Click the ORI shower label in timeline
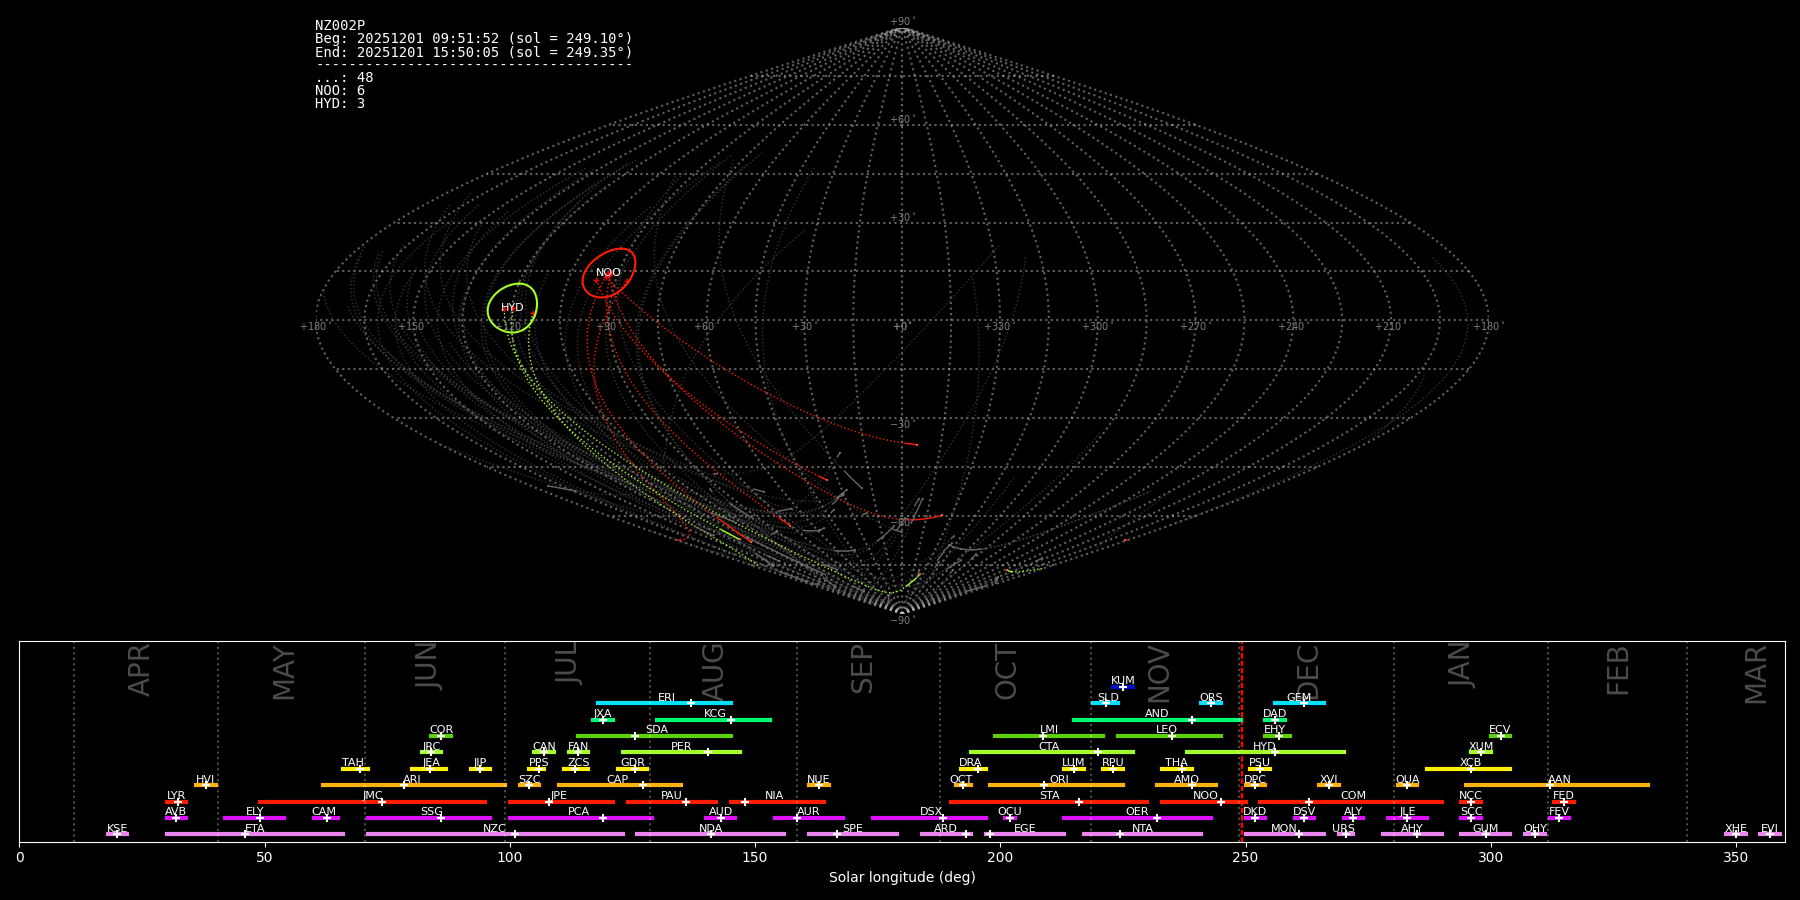Viewport: 1800px width, 900px height. coord(1059,780)
